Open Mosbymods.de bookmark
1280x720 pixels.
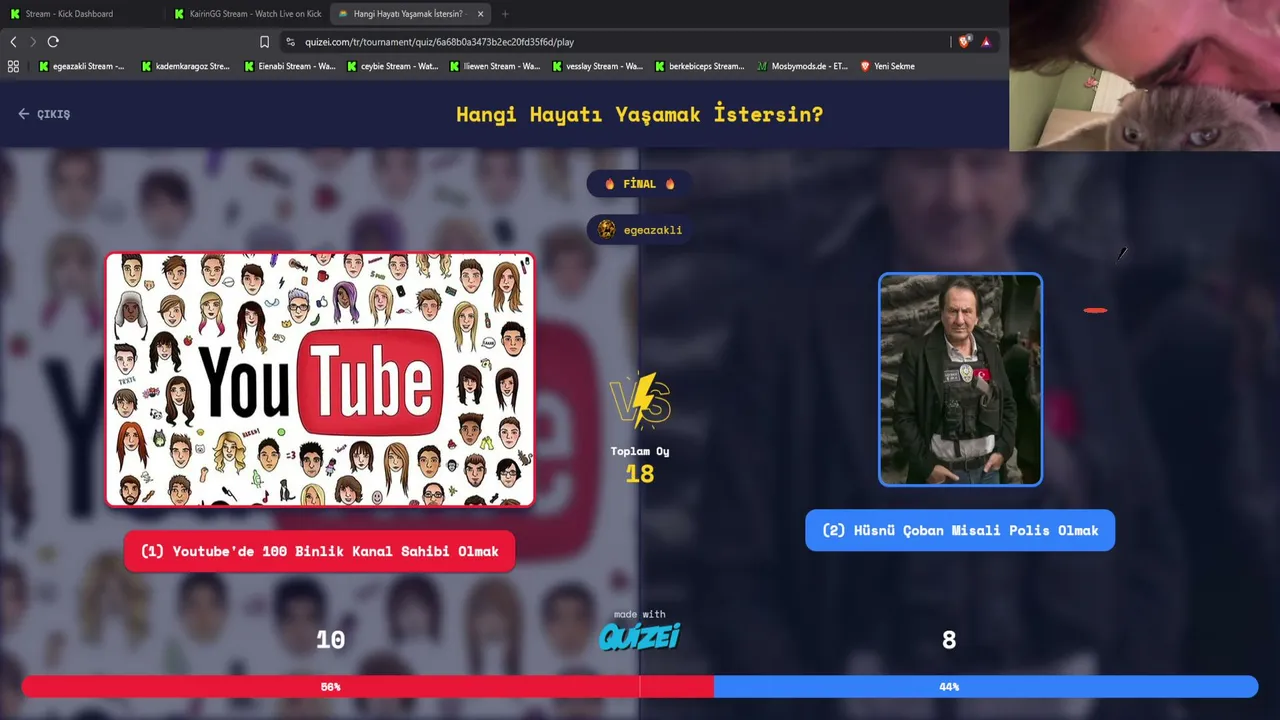point(803,66)
